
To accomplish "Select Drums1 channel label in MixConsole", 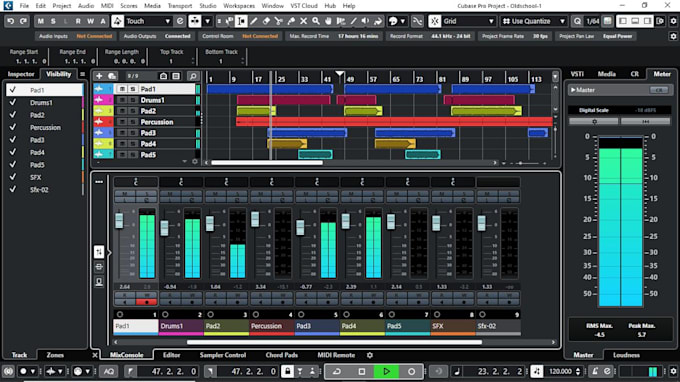I will [x=181, y=326].
